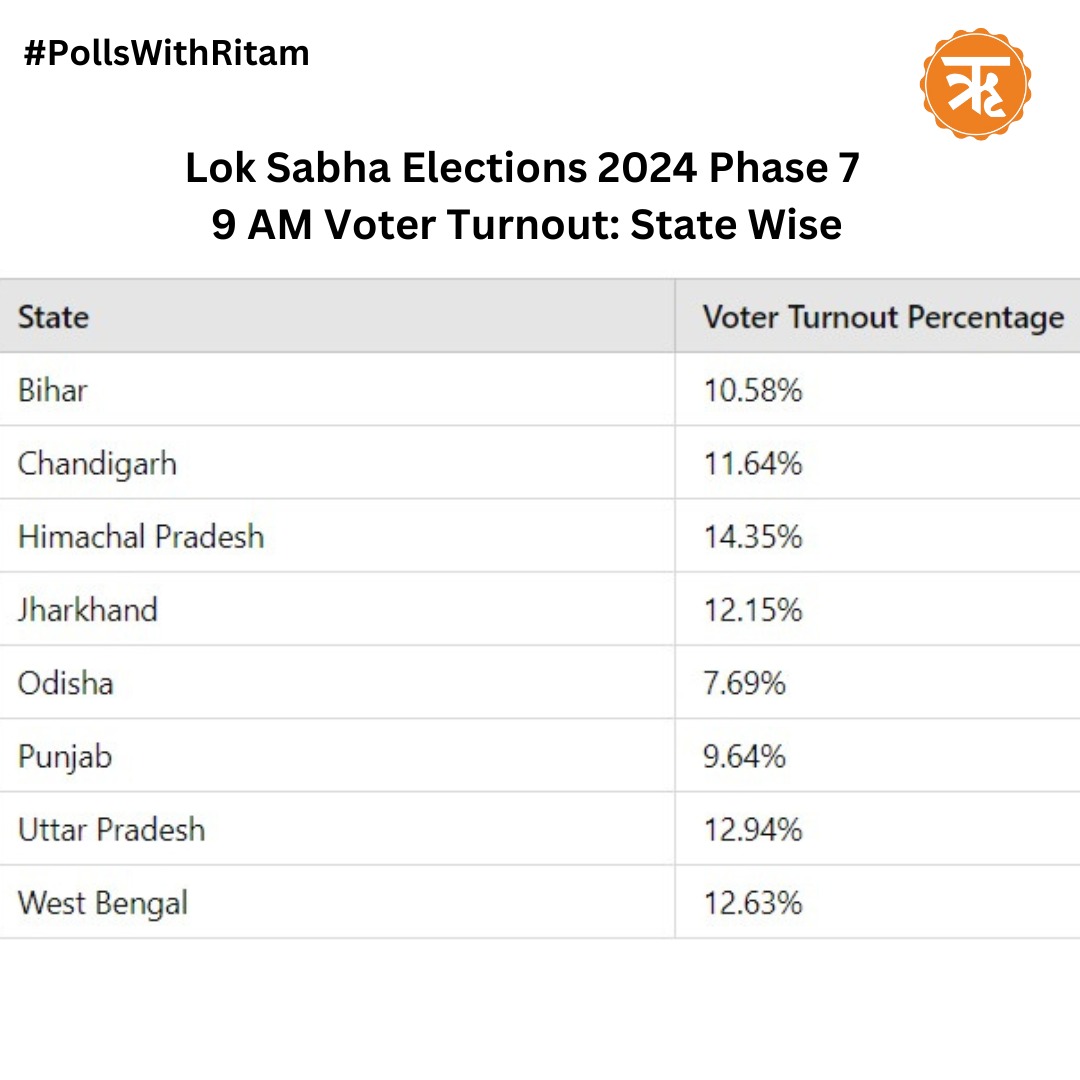Click the 10.58% turnout value
Screen dimensions: 1080x1080
753,391
